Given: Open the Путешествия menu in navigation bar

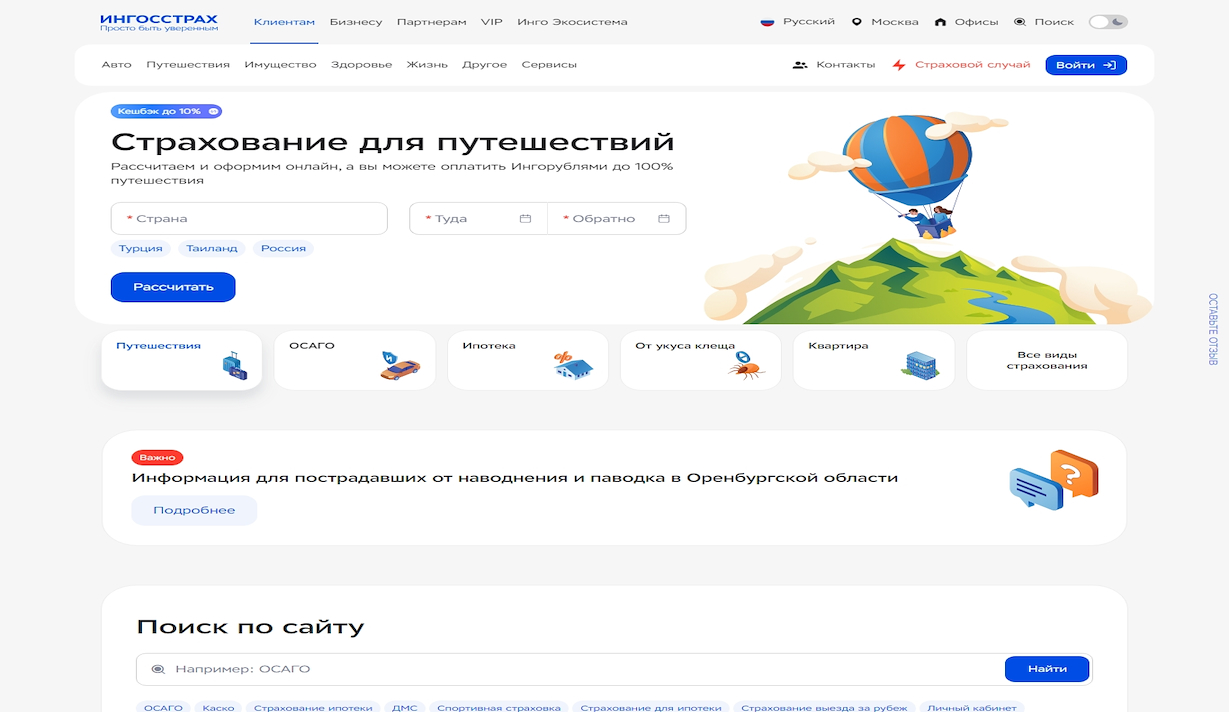Looking at the screenshot, I should (188, 65).
